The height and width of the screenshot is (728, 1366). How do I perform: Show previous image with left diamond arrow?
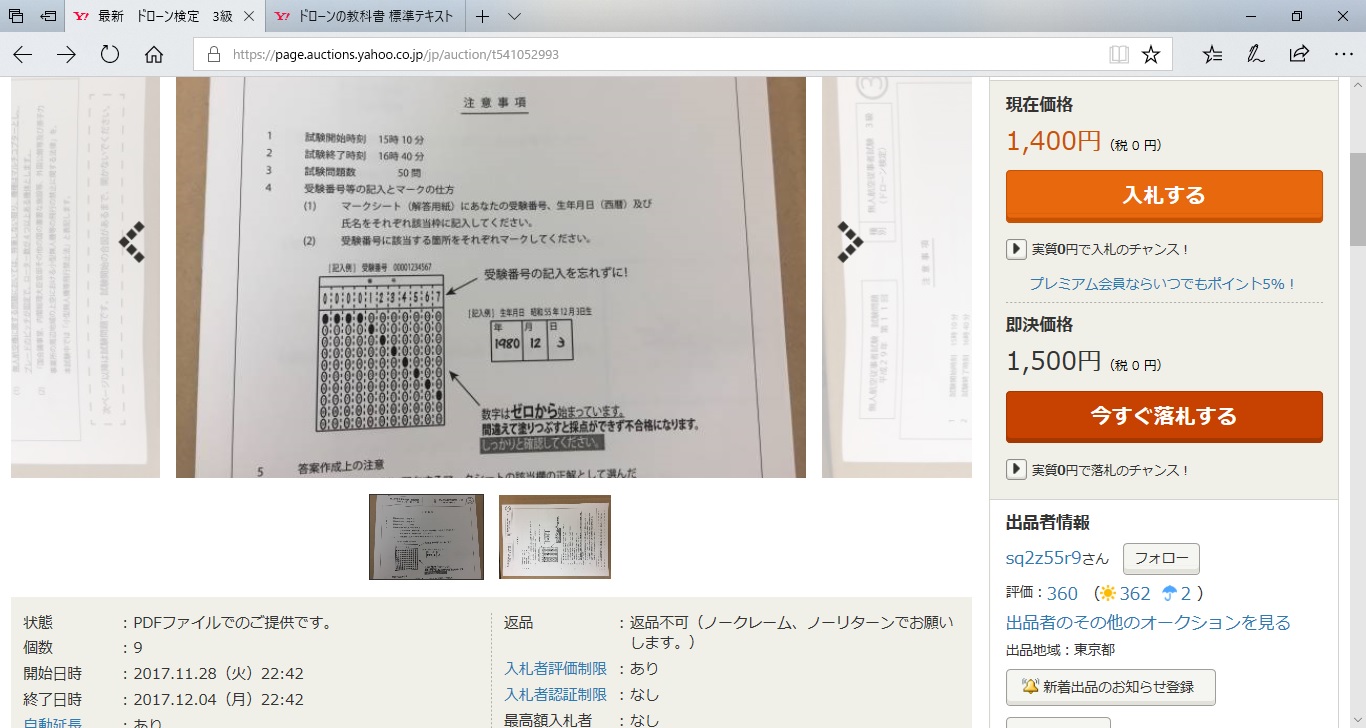point(133,242)
